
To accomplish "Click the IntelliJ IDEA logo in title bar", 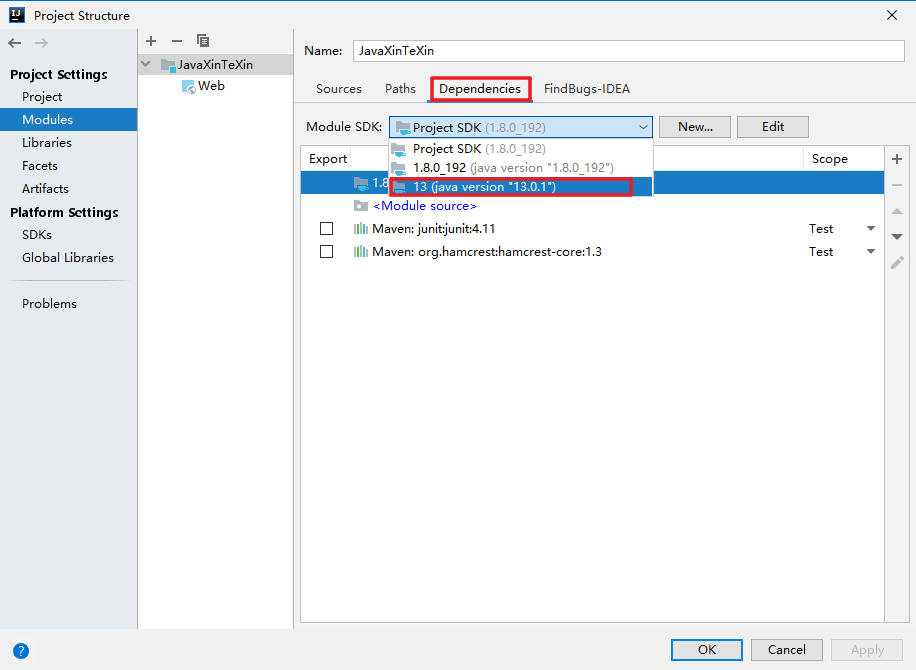I will click(x=17, y=15).
